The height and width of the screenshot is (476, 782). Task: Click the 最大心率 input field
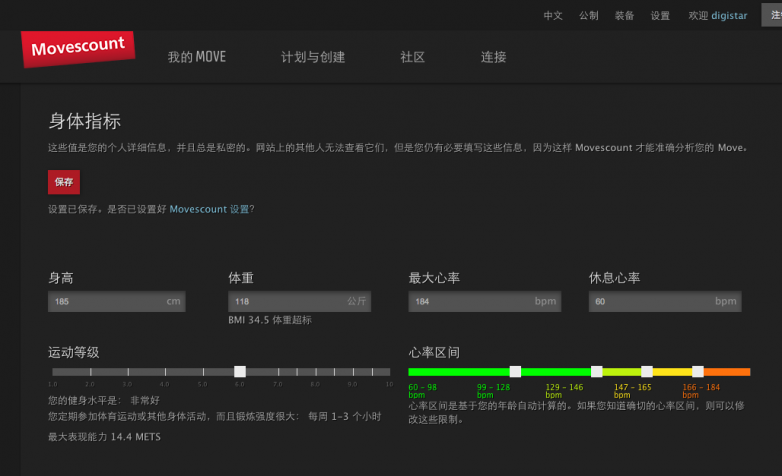485,301
